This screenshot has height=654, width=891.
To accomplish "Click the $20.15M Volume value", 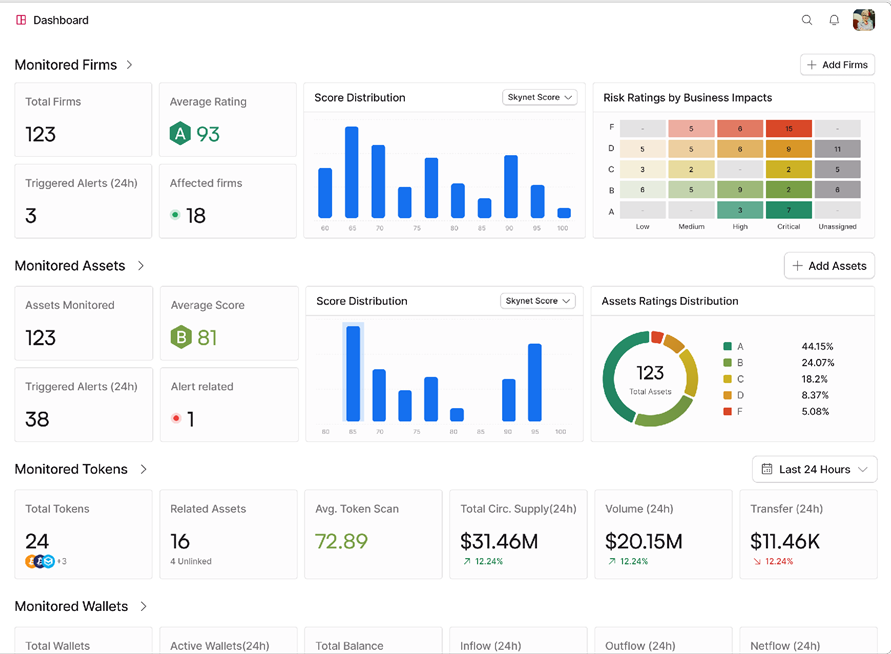I will (644, 541).
